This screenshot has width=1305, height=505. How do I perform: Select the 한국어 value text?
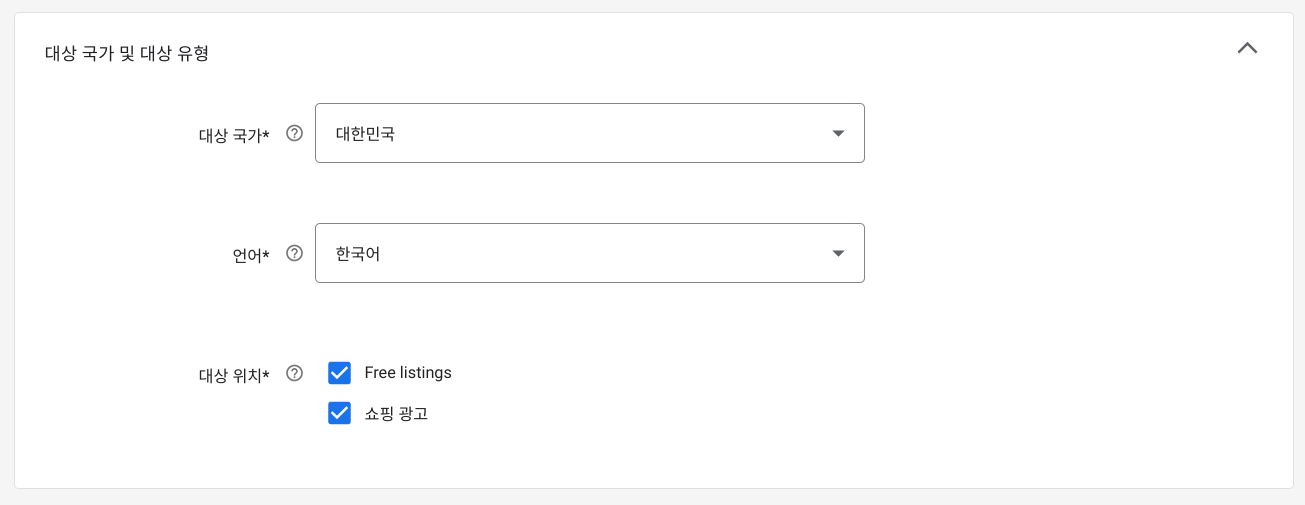pos(358,253)
